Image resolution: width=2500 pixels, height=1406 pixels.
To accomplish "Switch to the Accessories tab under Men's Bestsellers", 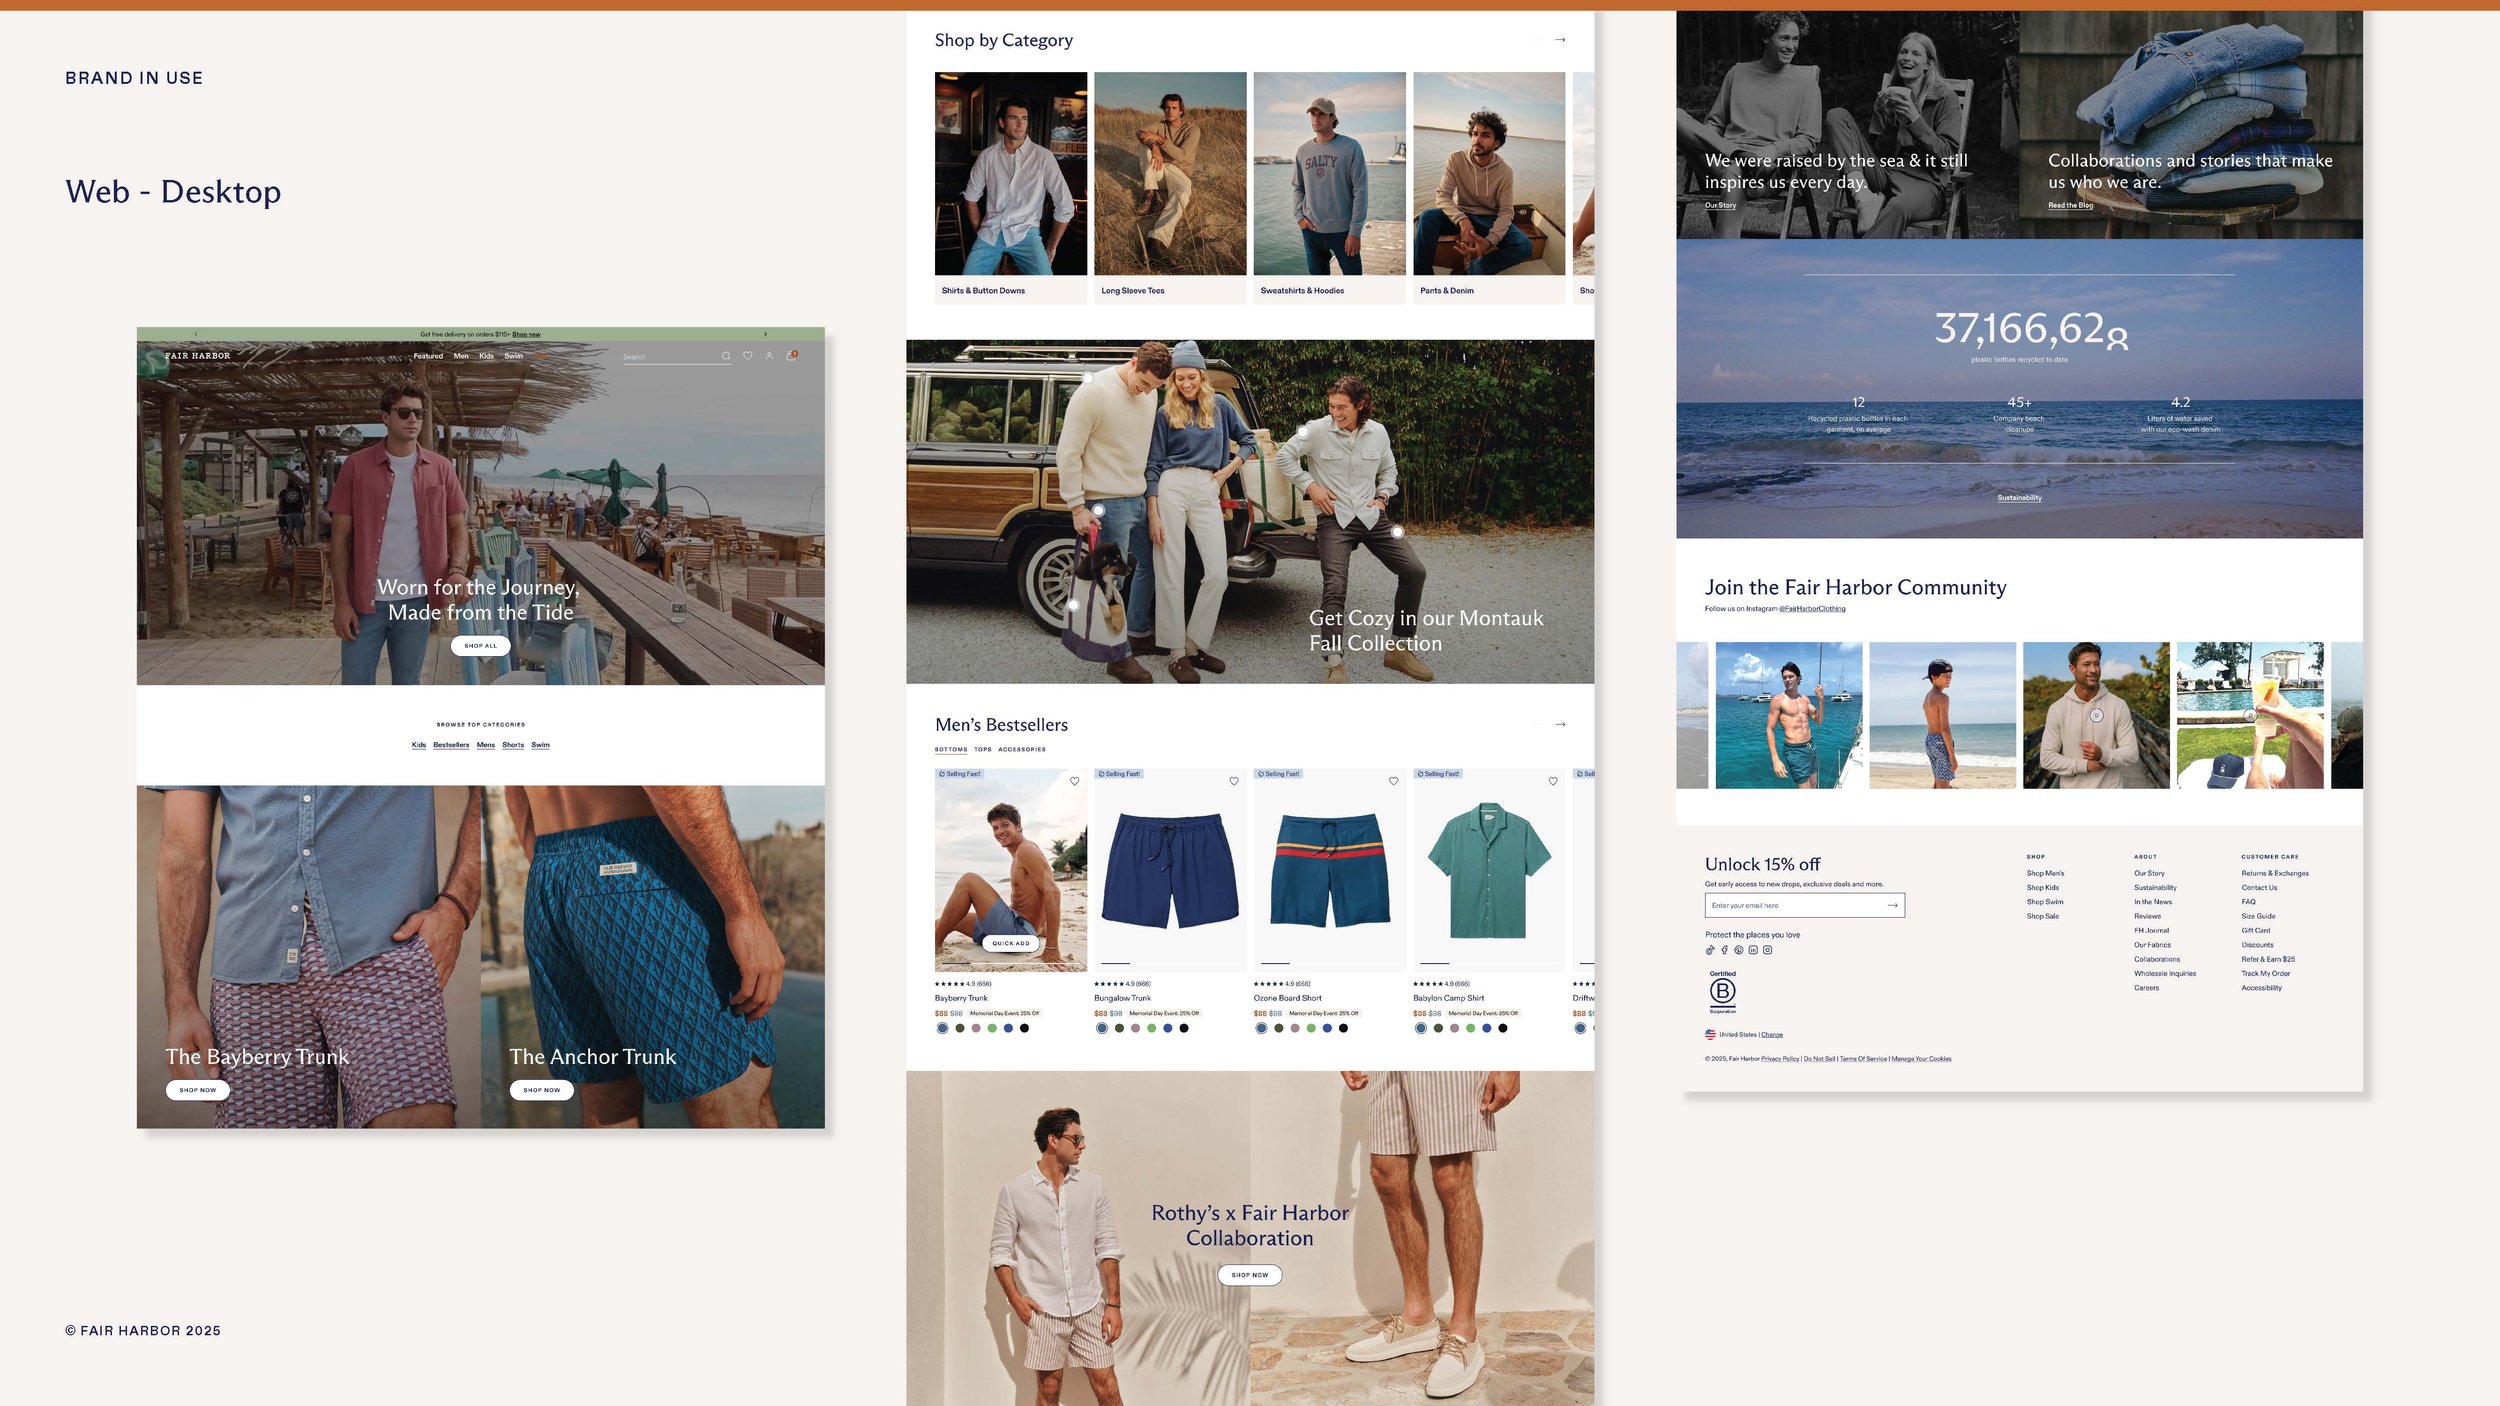I will (1022, 749).
